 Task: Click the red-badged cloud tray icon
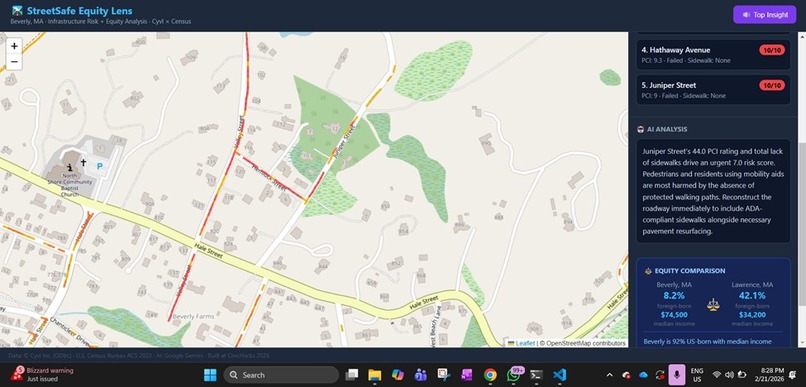point(626,375)
